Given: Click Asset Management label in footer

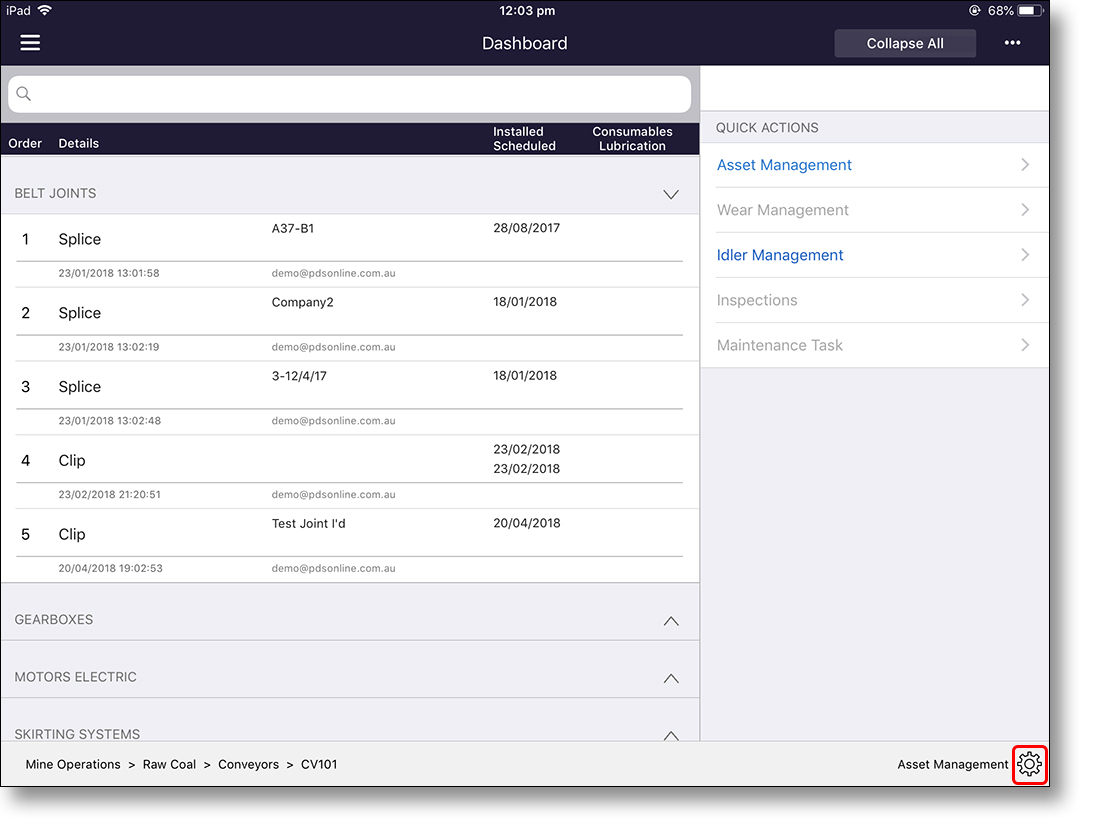Looking at the screenshot, I should (x=952, y=765).
